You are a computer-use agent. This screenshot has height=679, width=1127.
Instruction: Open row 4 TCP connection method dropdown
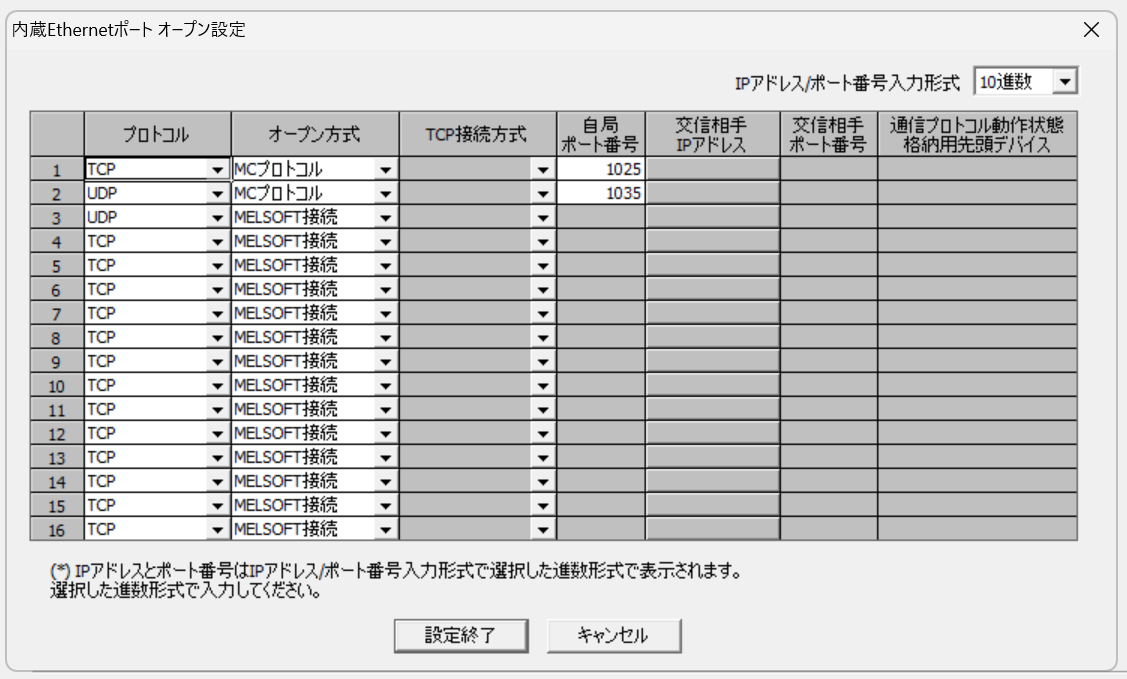tap(543, 242)
